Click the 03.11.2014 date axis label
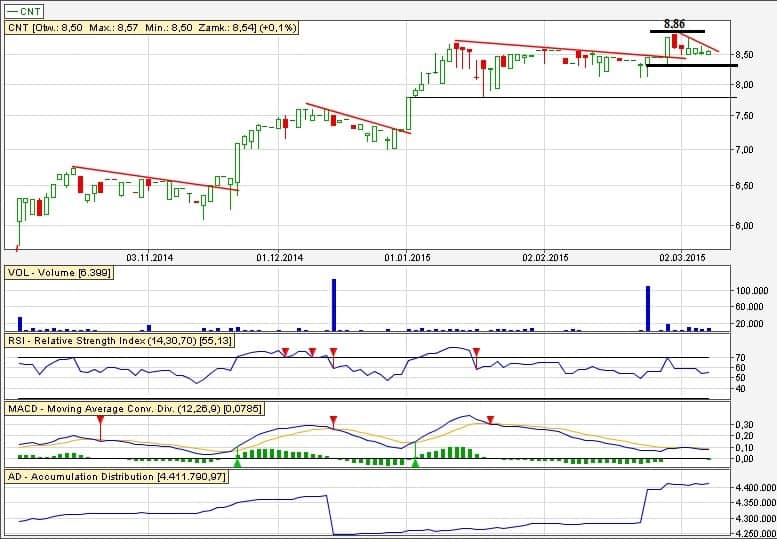 [x=146, y=257]
